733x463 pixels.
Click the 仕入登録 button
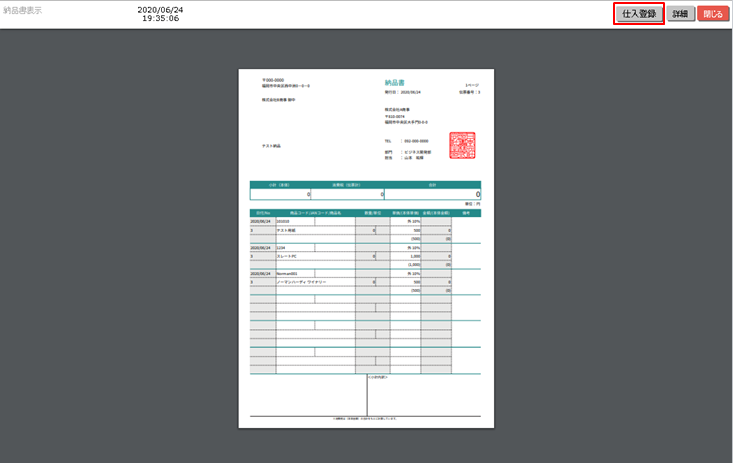(x=638, y=14)
